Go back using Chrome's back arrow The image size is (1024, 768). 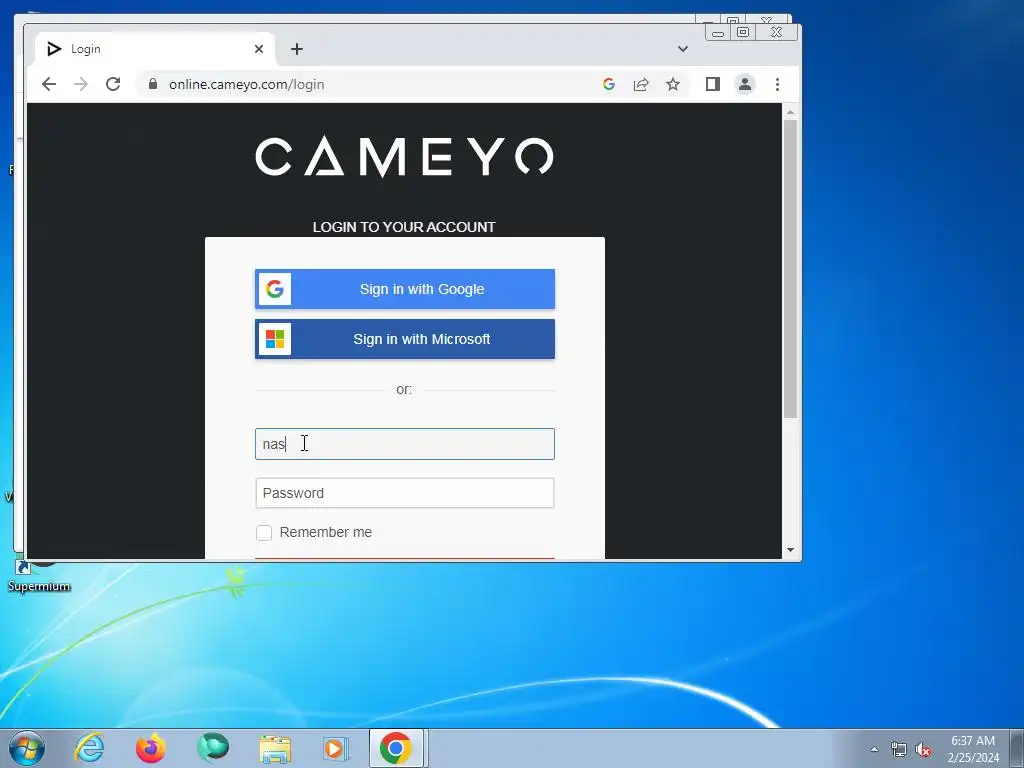point(49,84)
